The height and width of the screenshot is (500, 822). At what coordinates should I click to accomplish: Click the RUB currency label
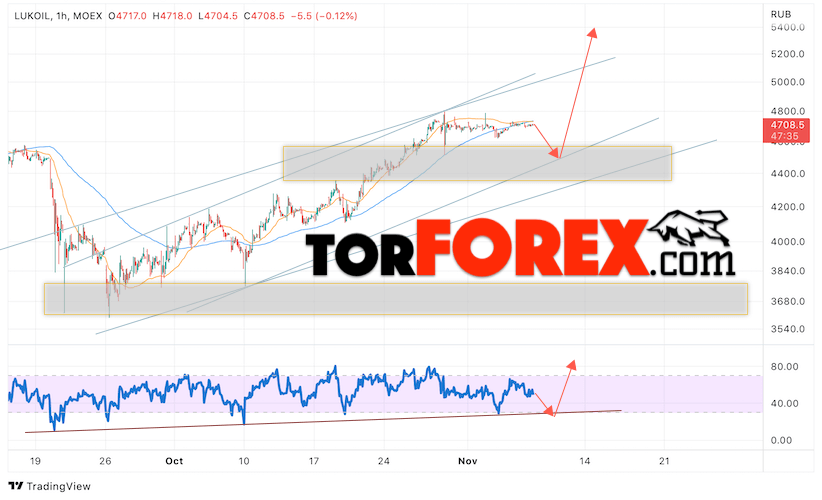tap(781, 14)
